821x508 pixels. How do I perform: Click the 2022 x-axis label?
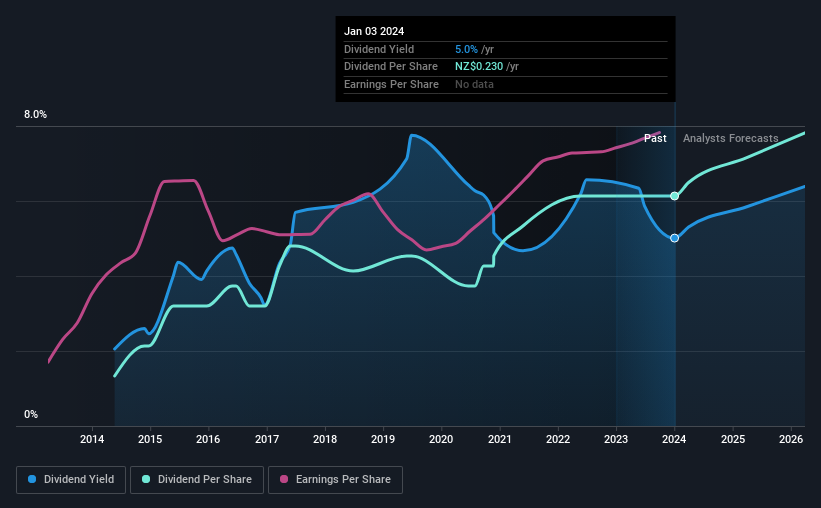[558, 439]
